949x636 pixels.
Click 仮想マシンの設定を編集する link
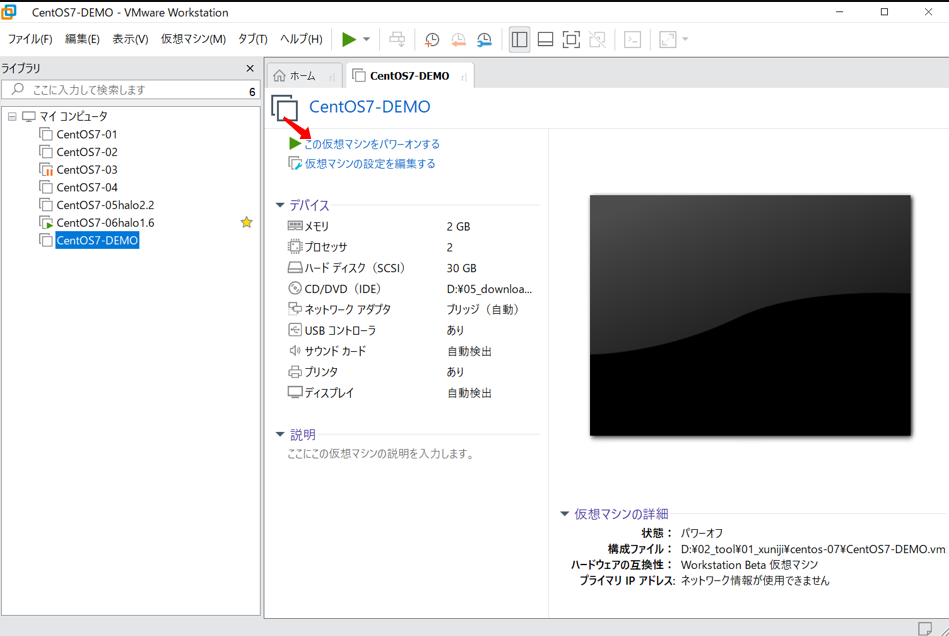(370, 163)
